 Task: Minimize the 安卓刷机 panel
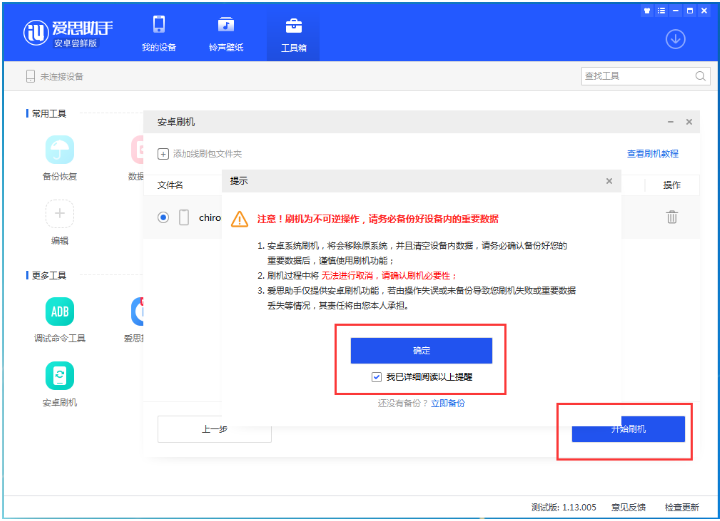point(670,122)
